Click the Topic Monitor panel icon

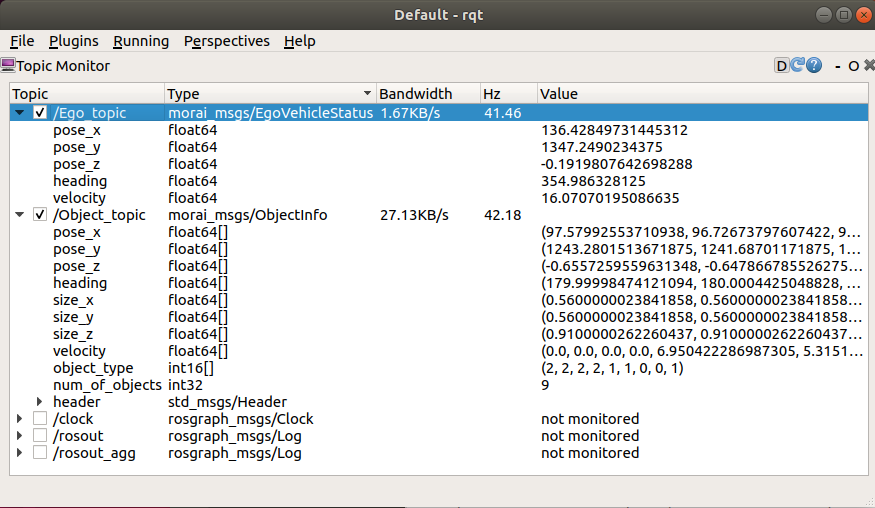(x=7, y=66)
